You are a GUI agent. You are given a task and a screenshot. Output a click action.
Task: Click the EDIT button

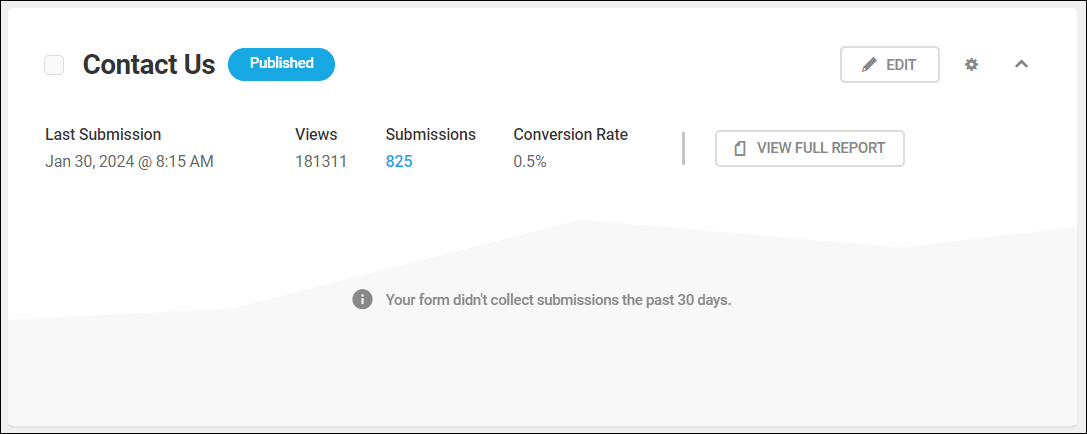(890, 65)
